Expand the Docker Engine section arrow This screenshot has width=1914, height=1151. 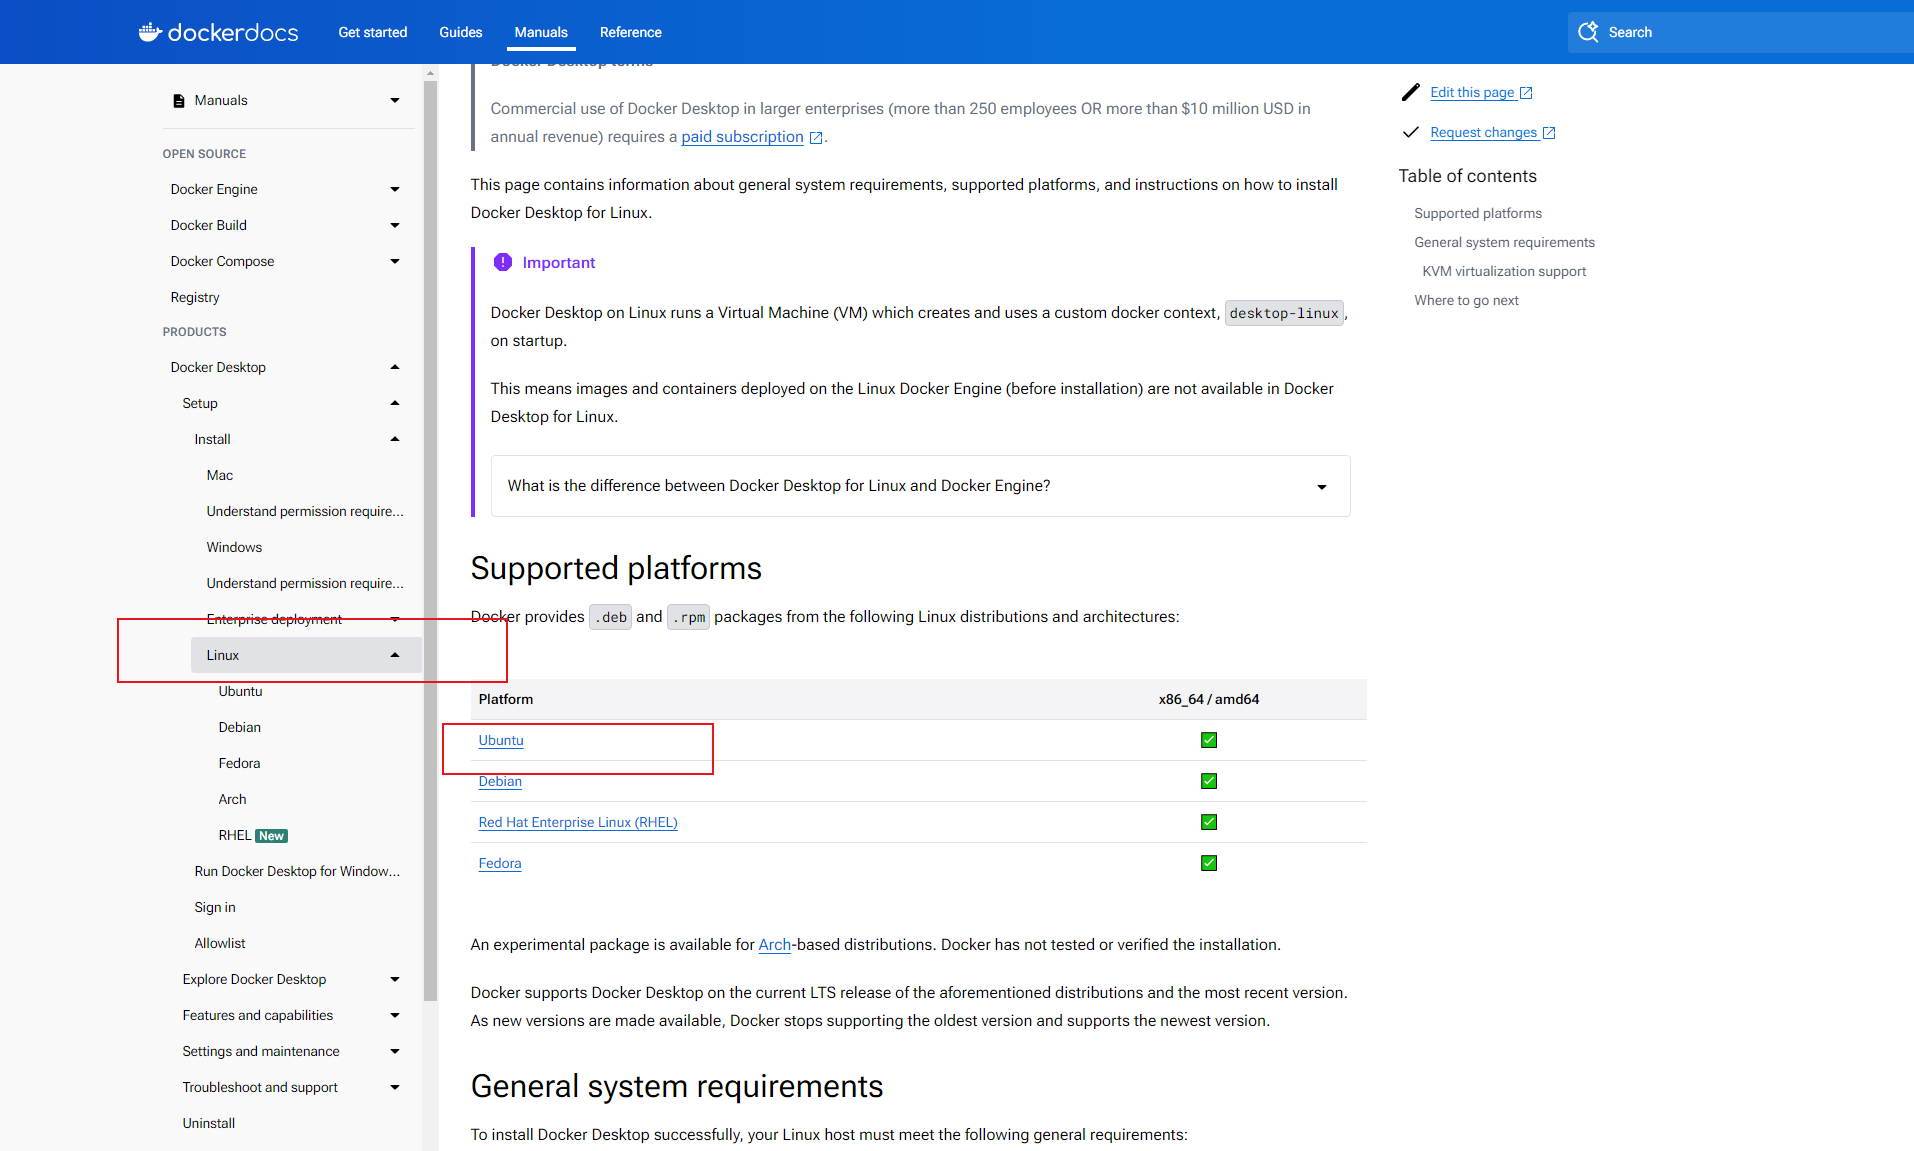[x=395, y=190]
